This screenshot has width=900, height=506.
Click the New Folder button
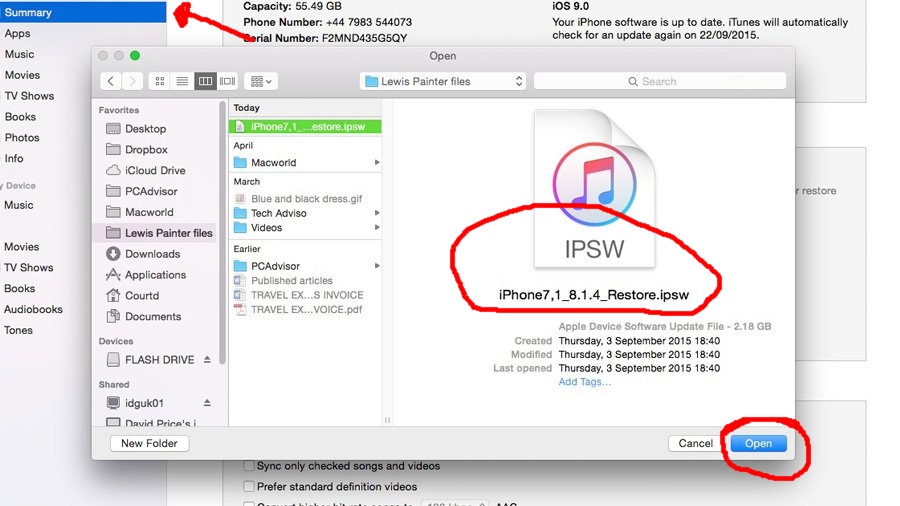[149, 443]
